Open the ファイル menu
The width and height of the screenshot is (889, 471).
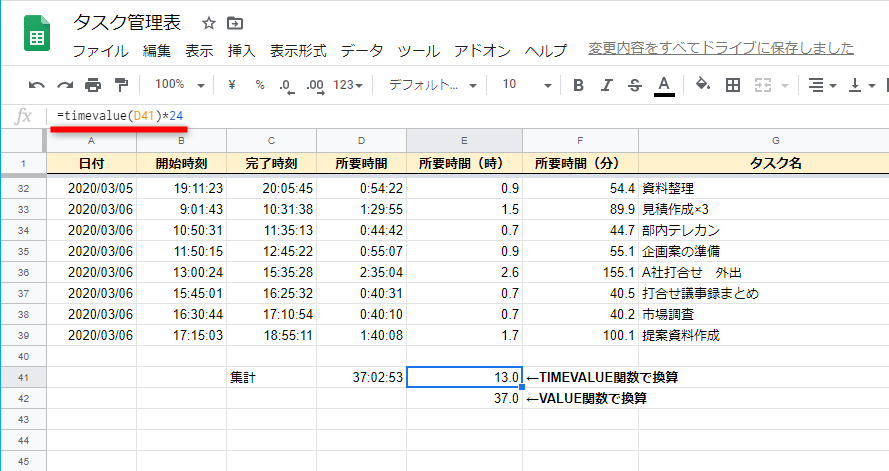point(100,51)
